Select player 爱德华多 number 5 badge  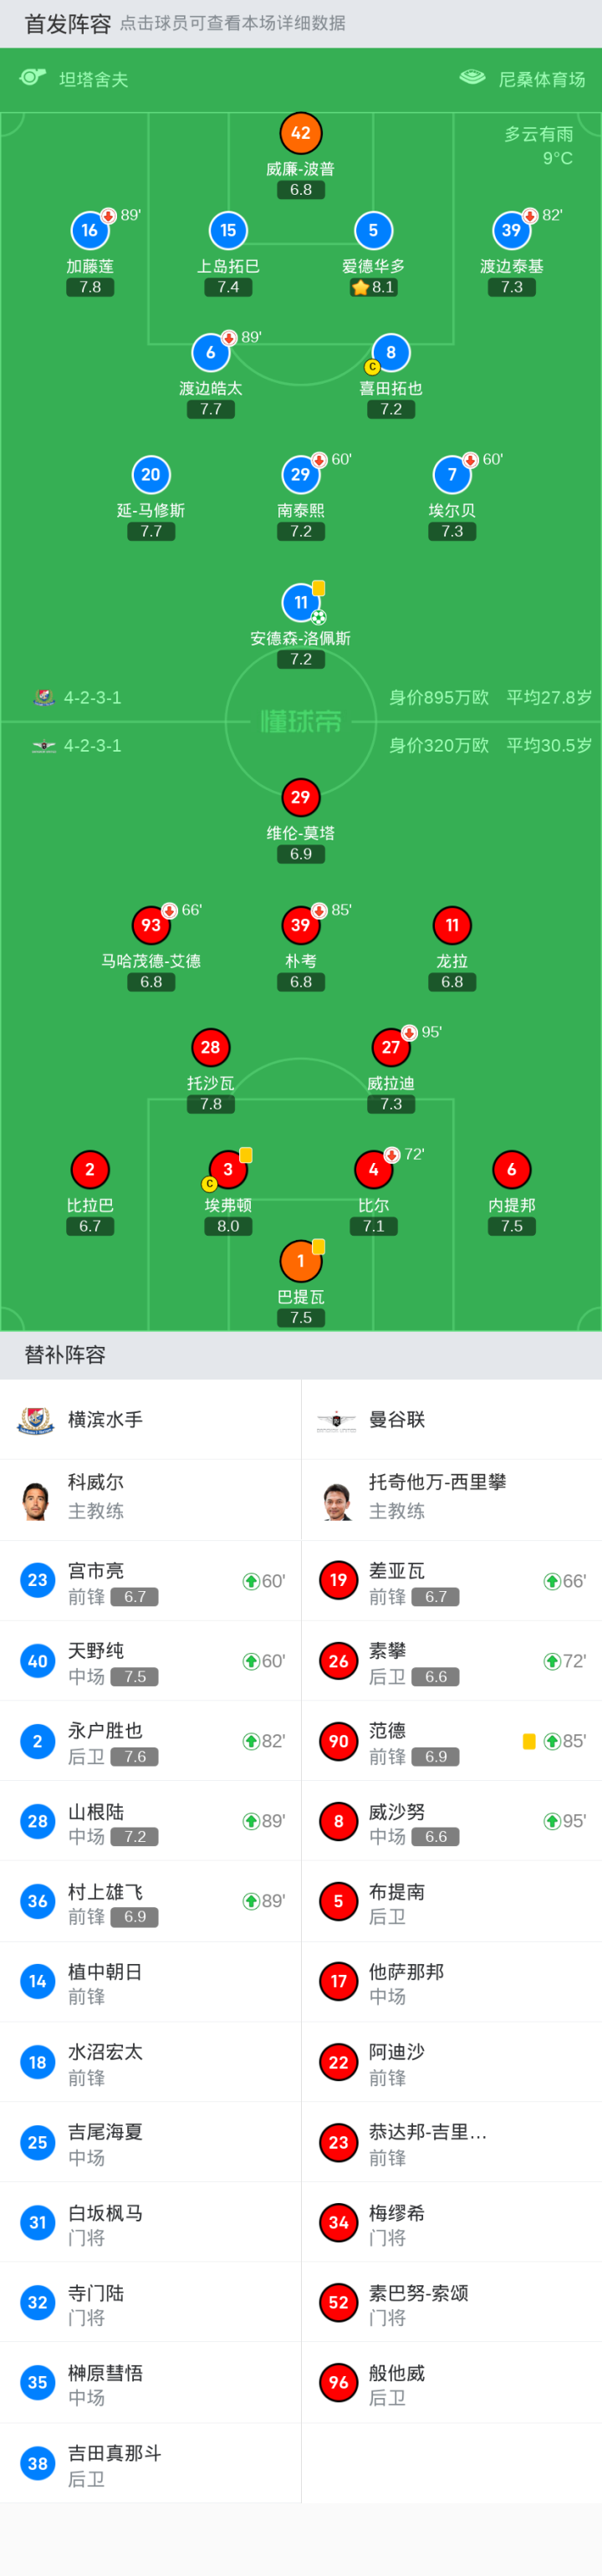point(373,231)
